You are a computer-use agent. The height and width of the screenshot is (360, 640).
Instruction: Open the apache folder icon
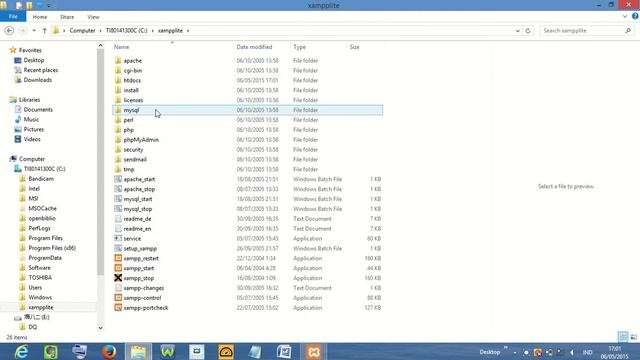tap(118, 60)
